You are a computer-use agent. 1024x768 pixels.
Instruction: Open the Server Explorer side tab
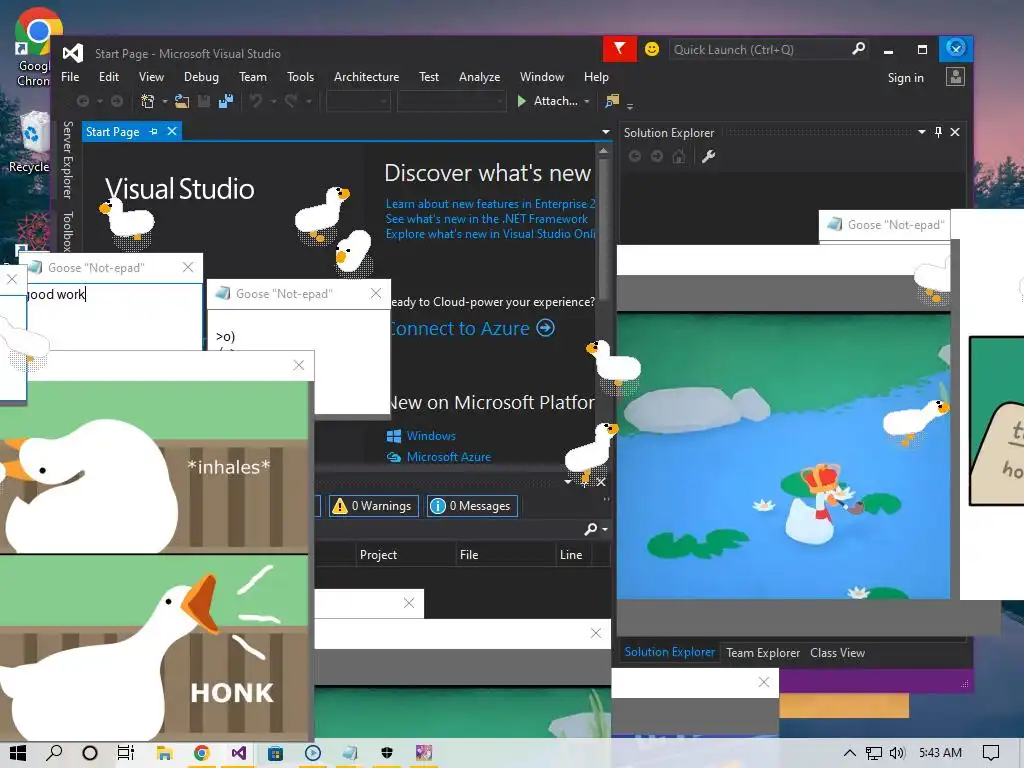pos(68,159)
